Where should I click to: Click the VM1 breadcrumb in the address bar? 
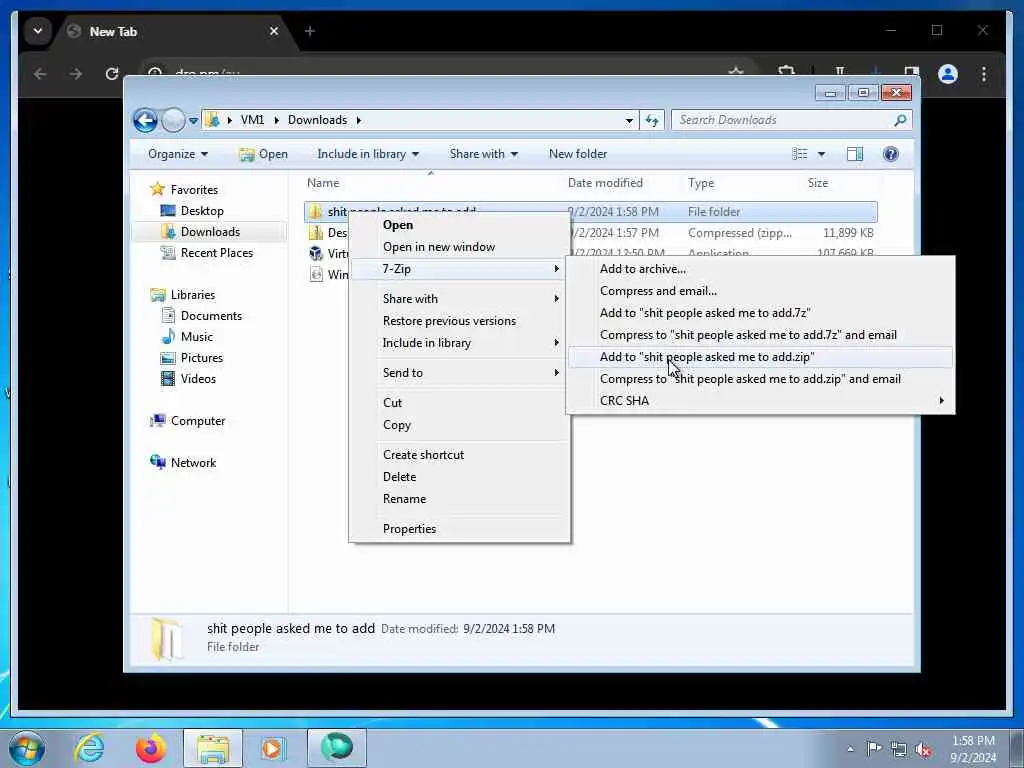coord(252,120)
